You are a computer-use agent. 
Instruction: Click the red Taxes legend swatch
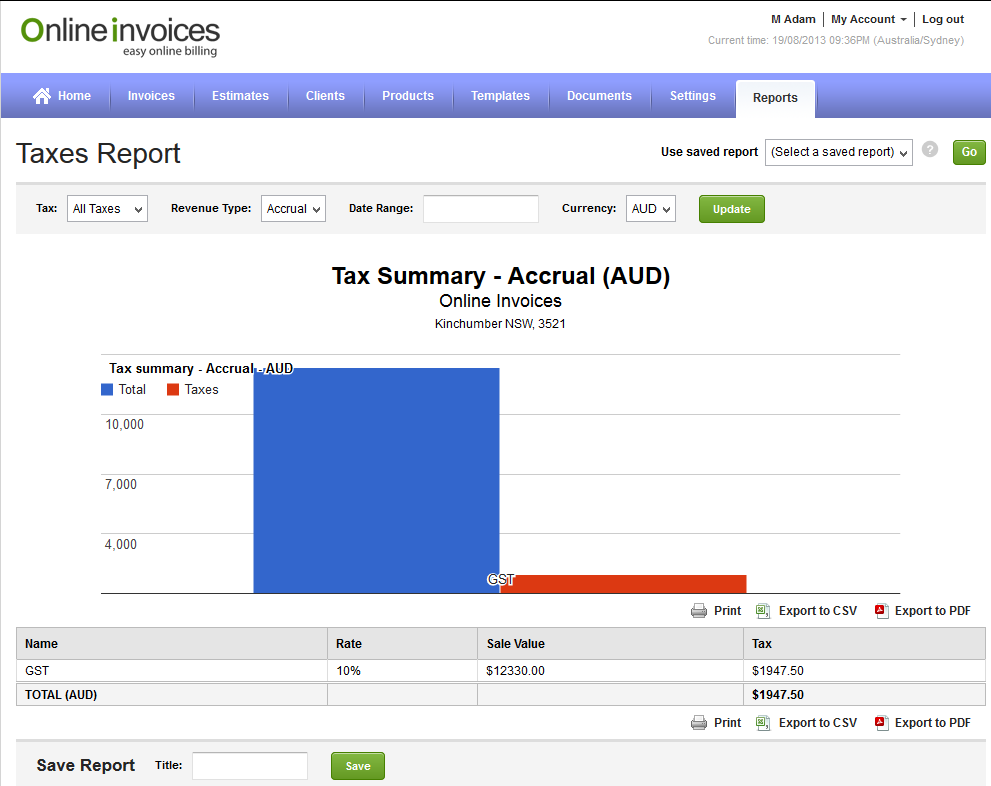click(173, 390)
